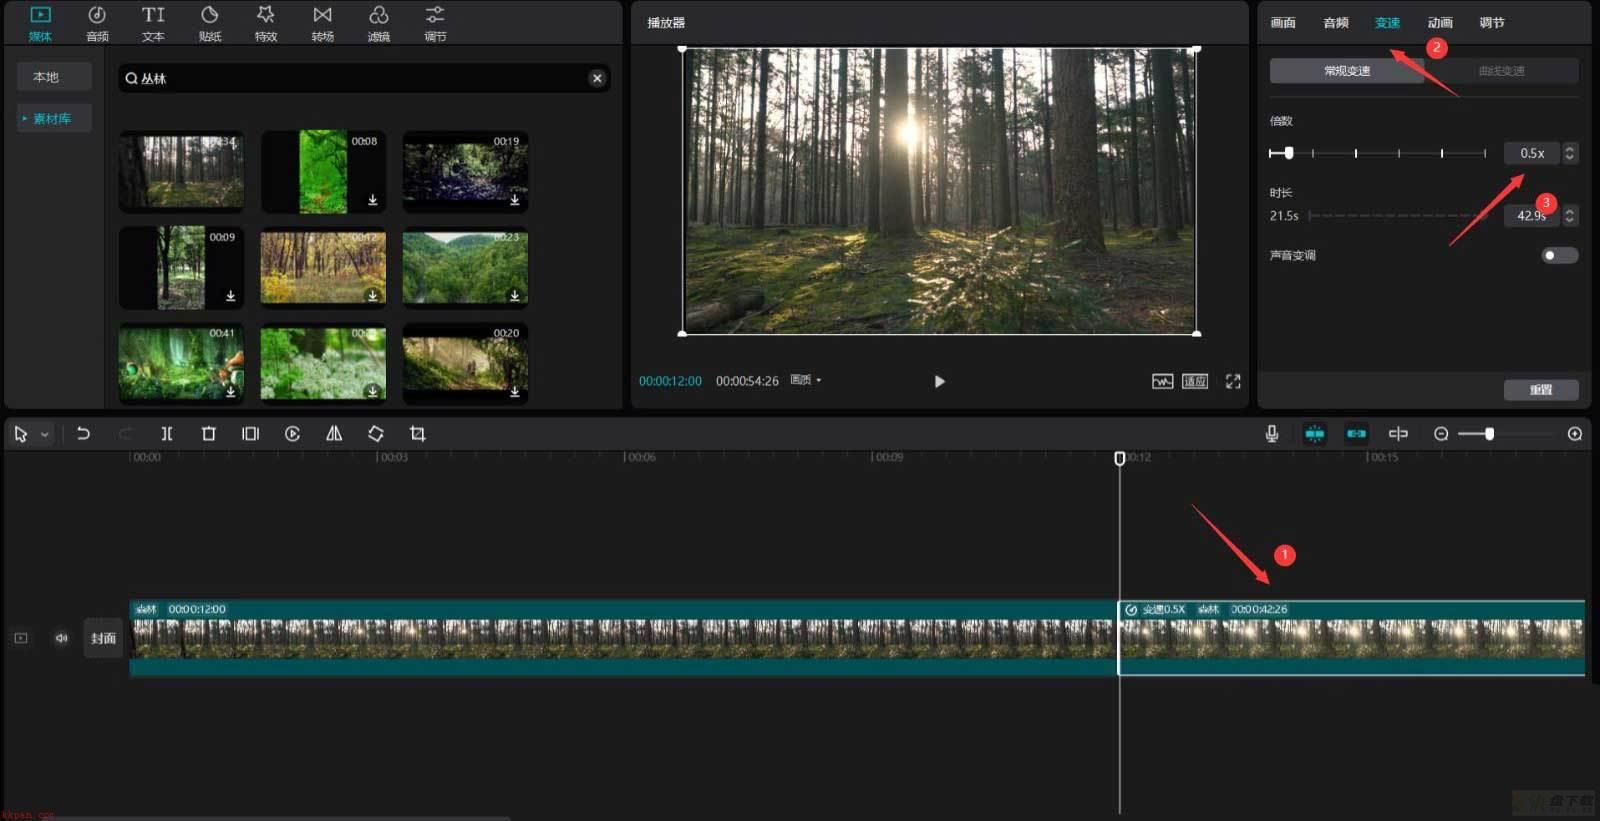This screenshot has width=1600, height=821.
Task: Delete the selected clip
Action: [x=209, y=434]
